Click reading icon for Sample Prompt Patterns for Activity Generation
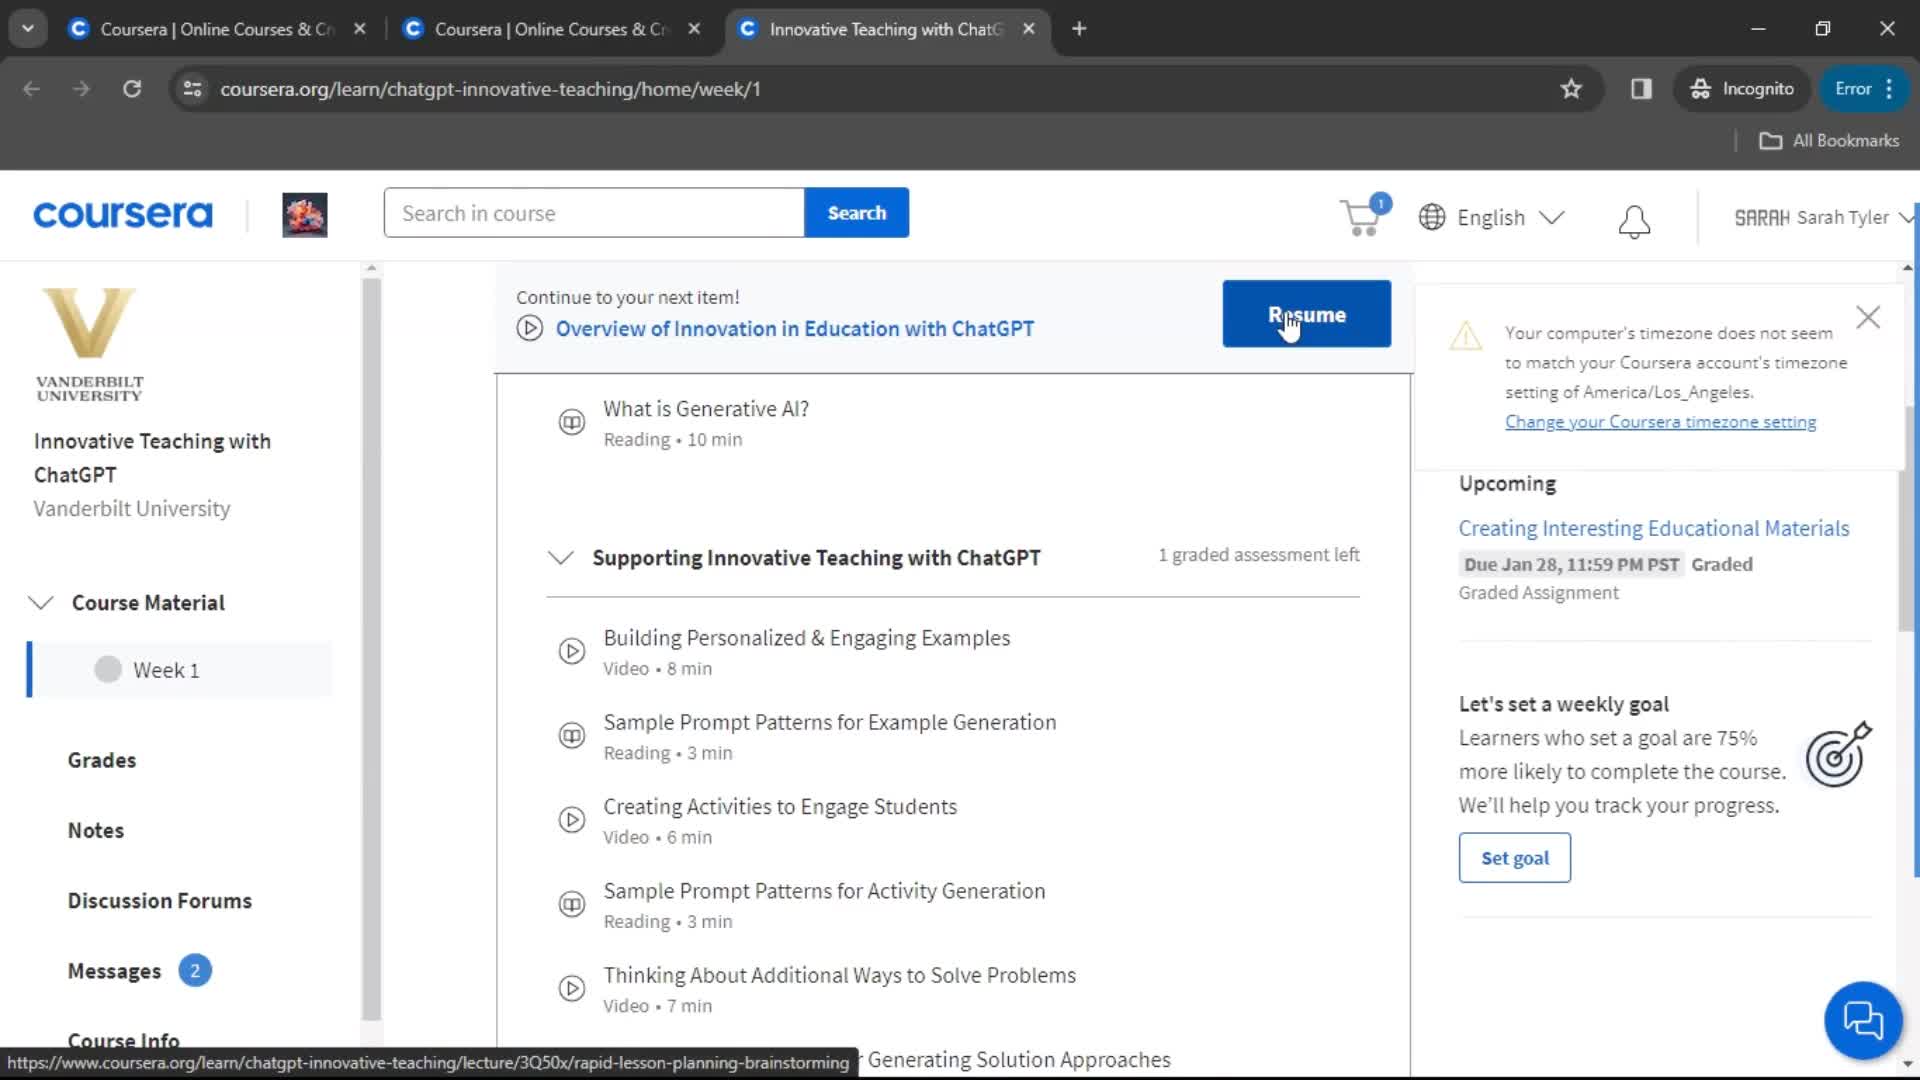Image resolution: width=1920 pixels, height=1080 pixels. 571,904
